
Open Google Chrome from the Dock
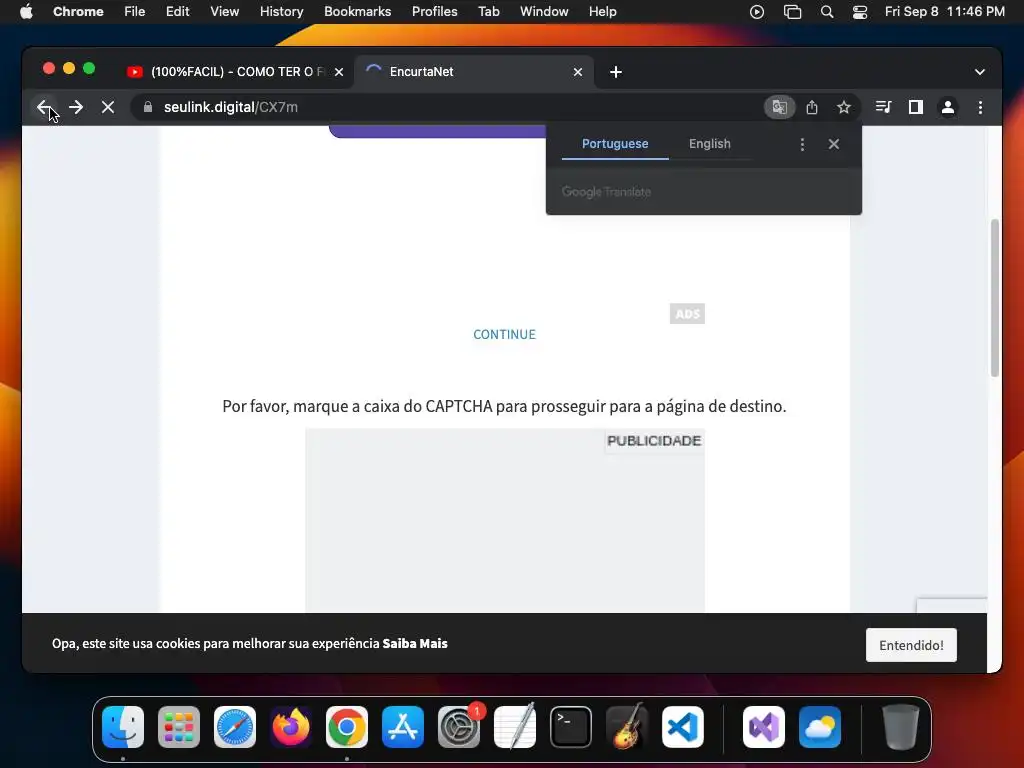click(347, 727)
